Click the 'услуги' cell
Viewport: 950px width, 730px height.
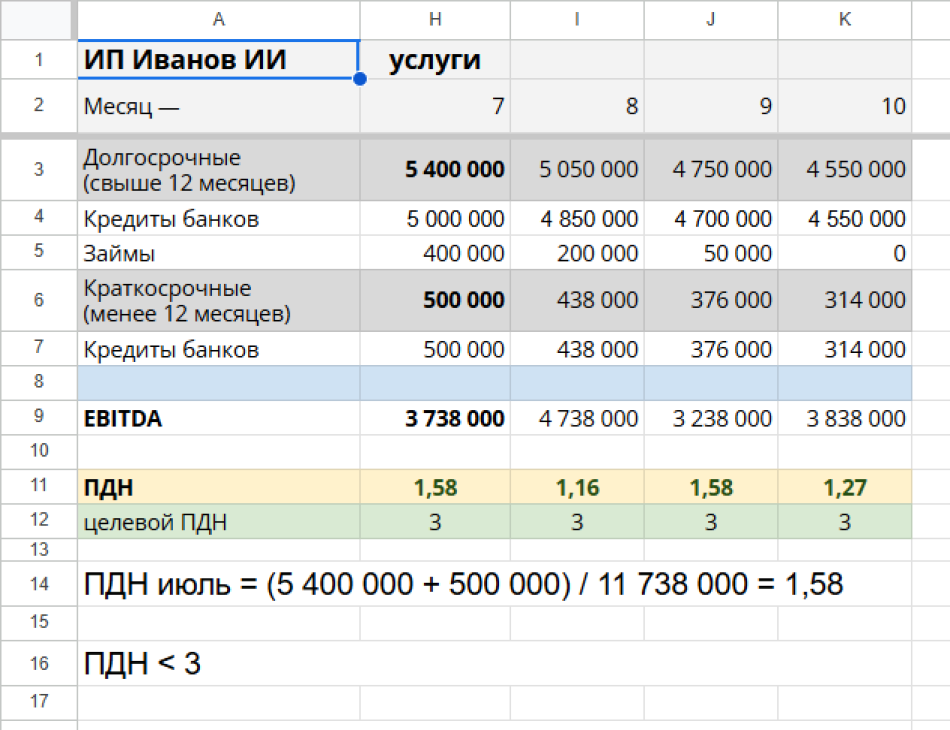click(435, 60)
